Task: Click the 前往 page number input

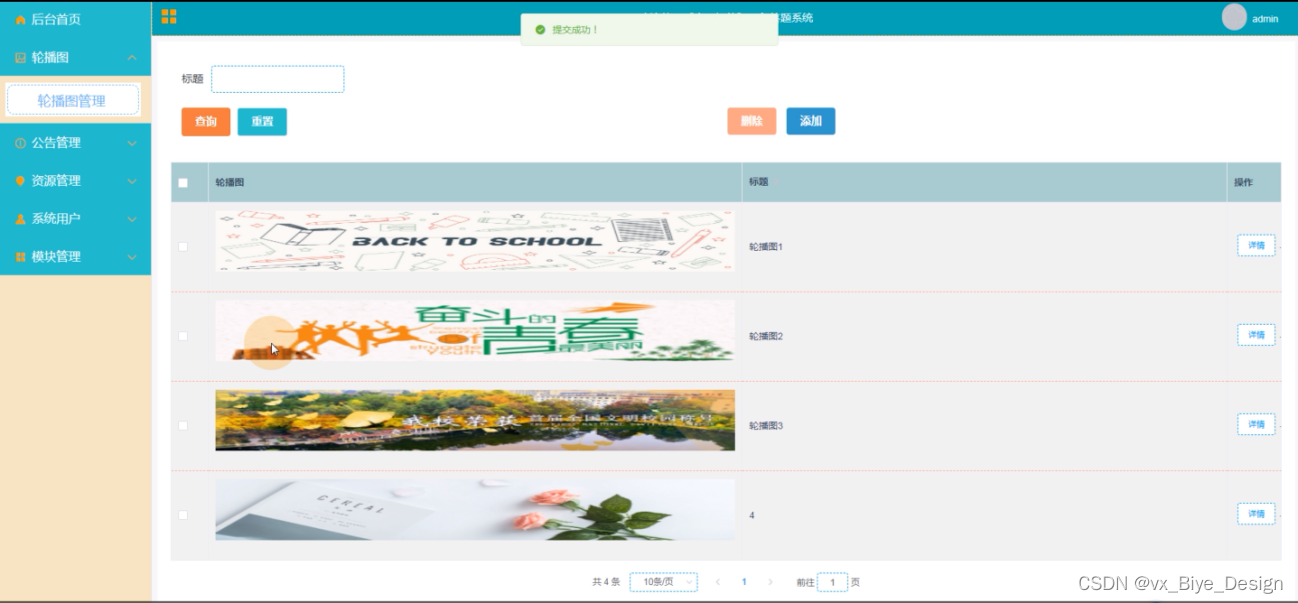Action: pyautogui.click(x=833, y=582)
